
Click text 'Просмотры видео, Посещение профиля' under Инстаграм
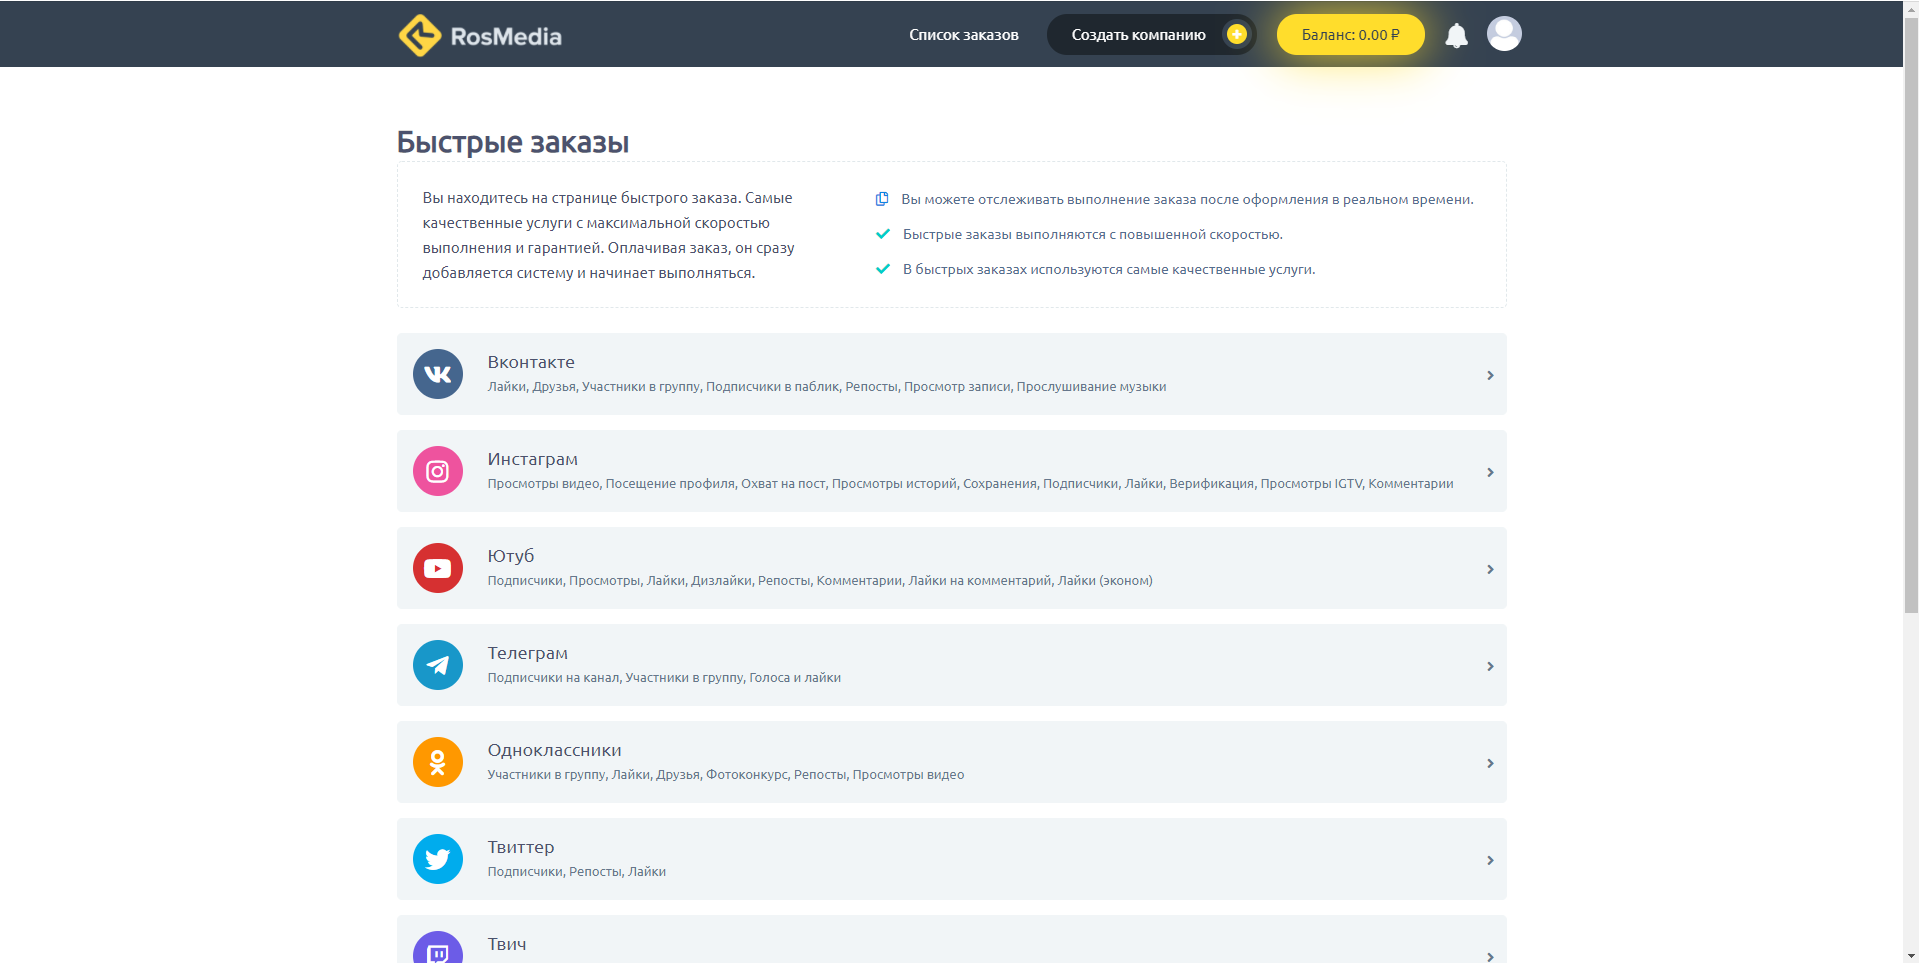coord(611,484)
